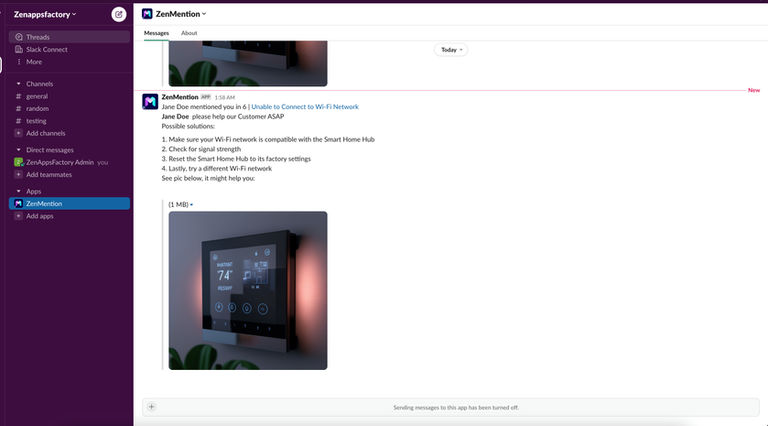The image size is (768, 426).
Task: Open the smart home hub image thumbnail
Action: [248, 290]
